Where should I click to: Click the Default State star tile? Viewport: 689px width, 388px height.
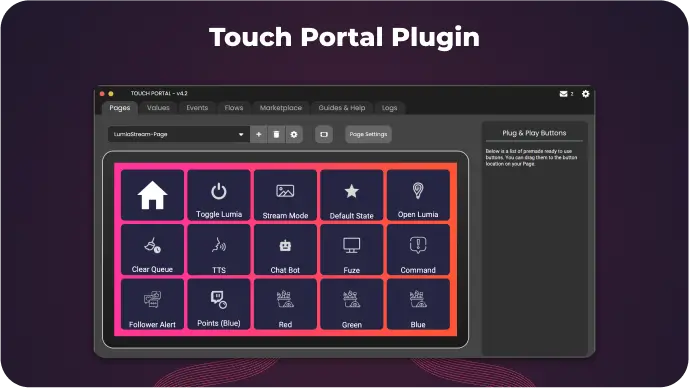(x=352, y=195)
